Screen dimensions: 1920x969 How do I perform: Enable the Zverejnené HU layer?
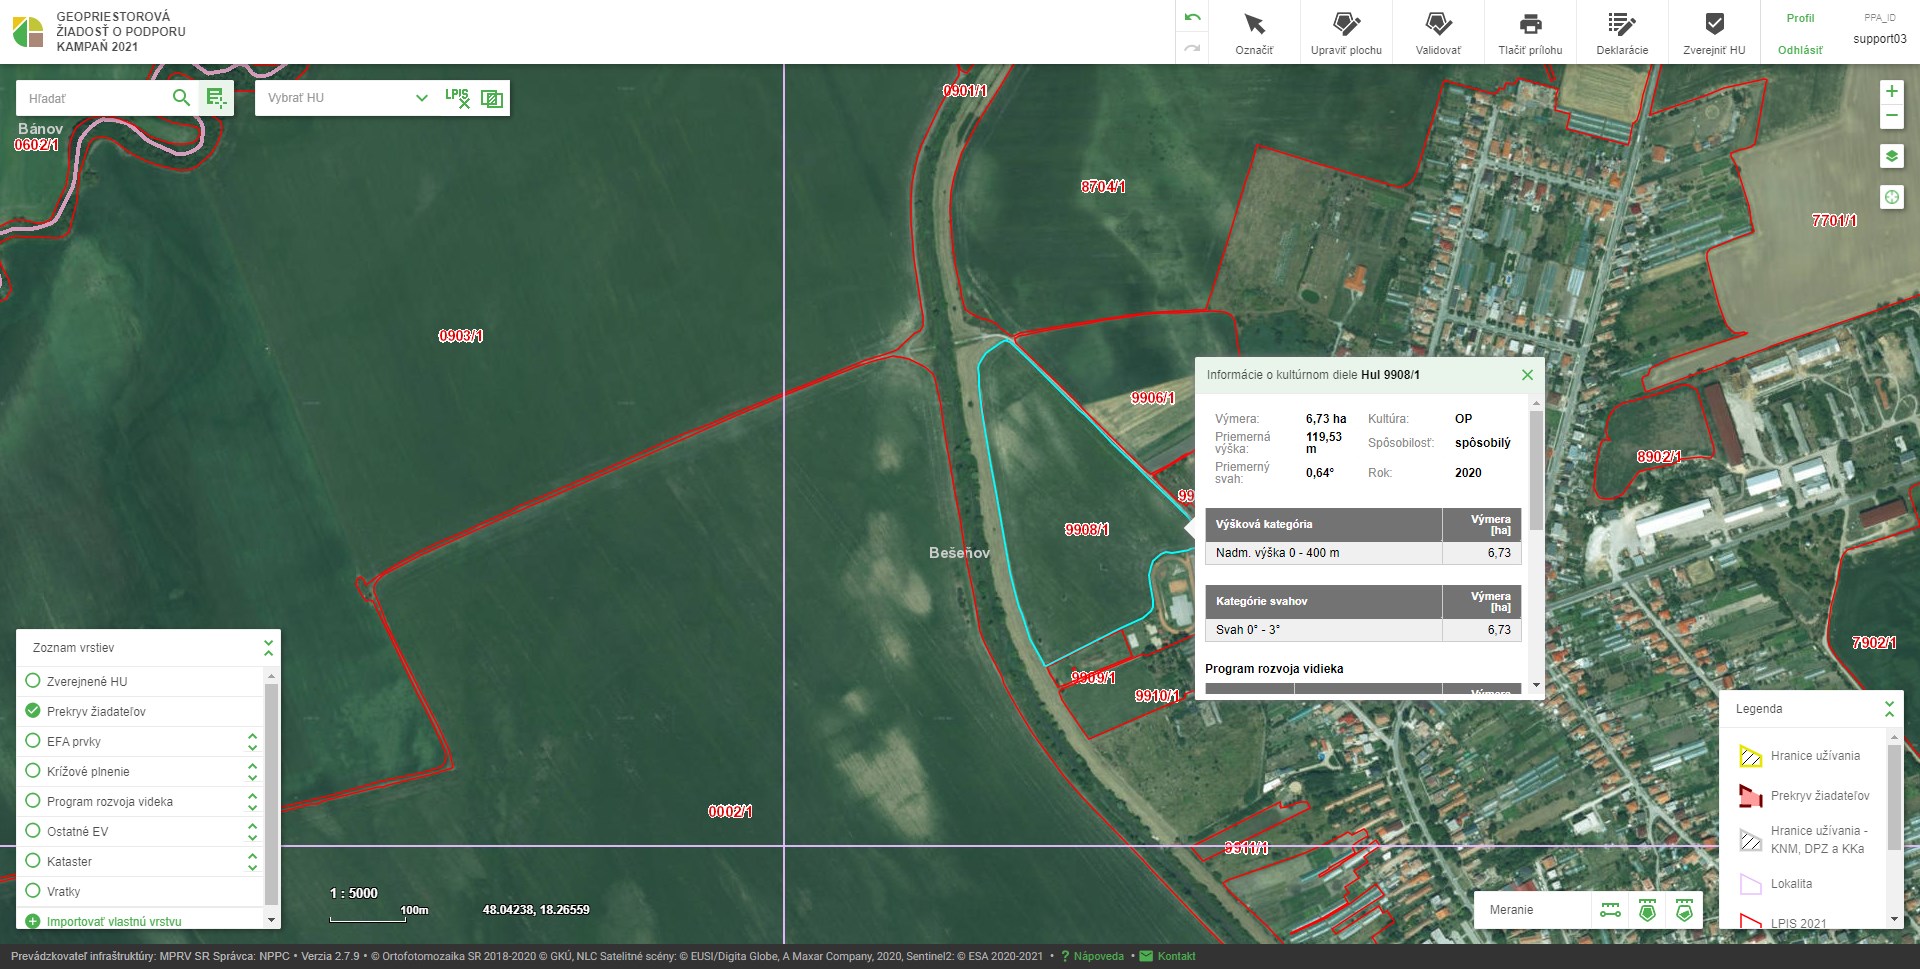pos(33,681)
